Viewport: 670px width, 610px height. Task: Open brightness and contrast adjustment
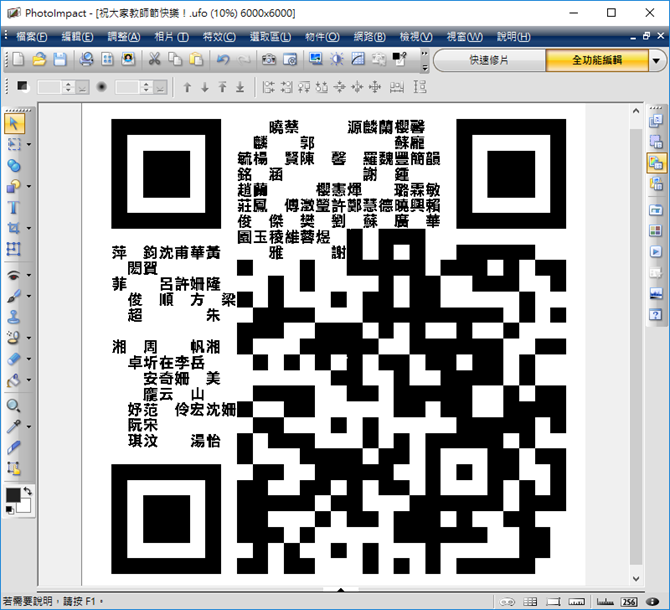pyautogui.click(x=337, y=59)
